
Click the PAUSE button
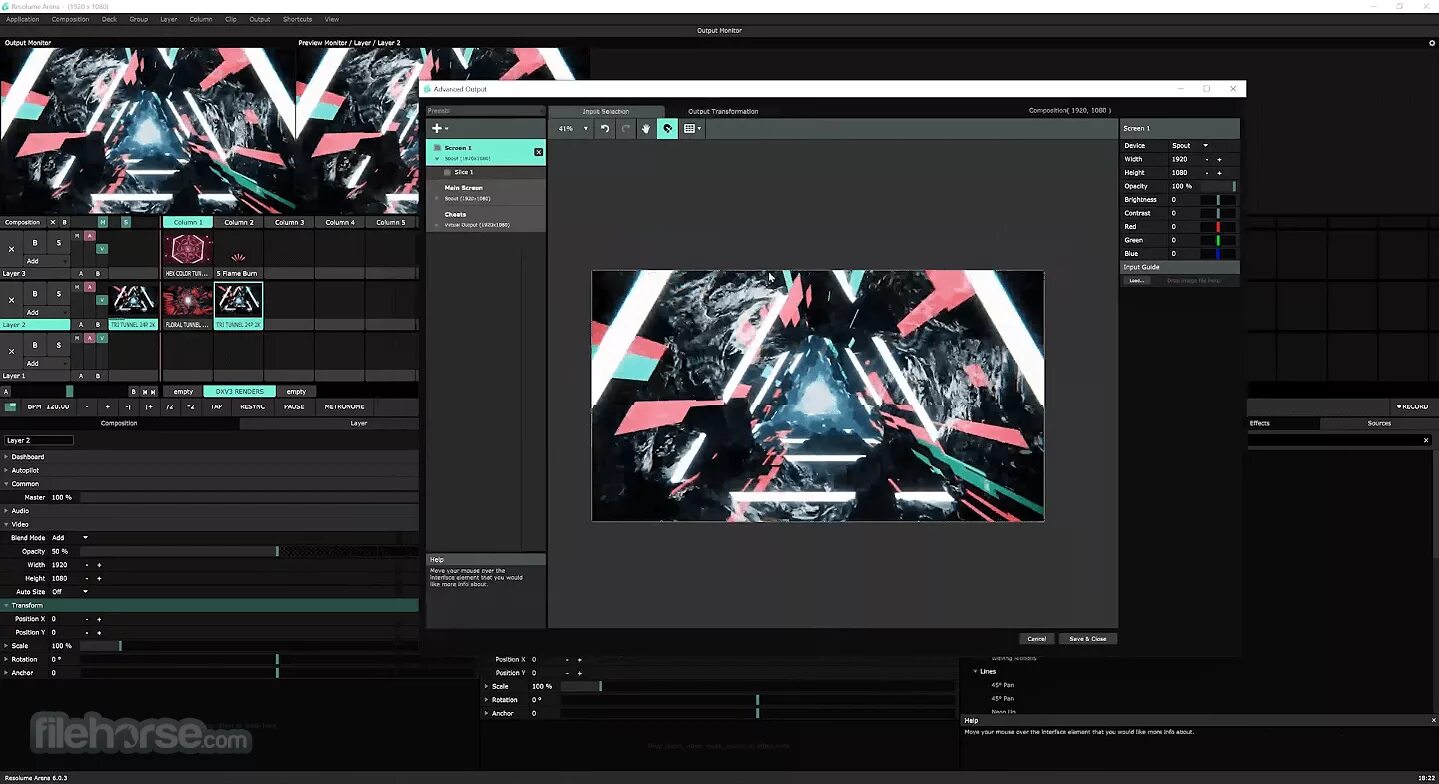(294, 407)
